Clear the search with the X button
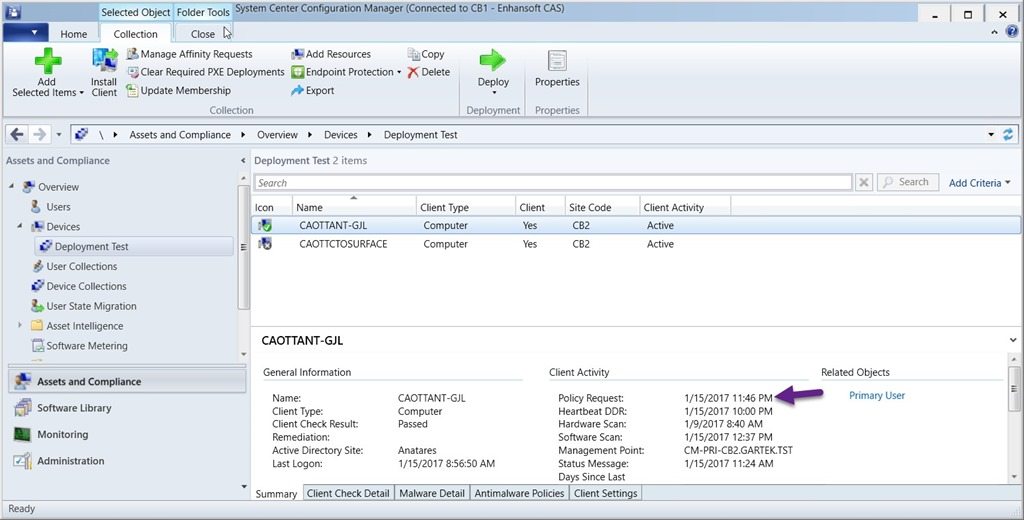The width and height of the screenshot is (1024, 520). click(863, 183)
